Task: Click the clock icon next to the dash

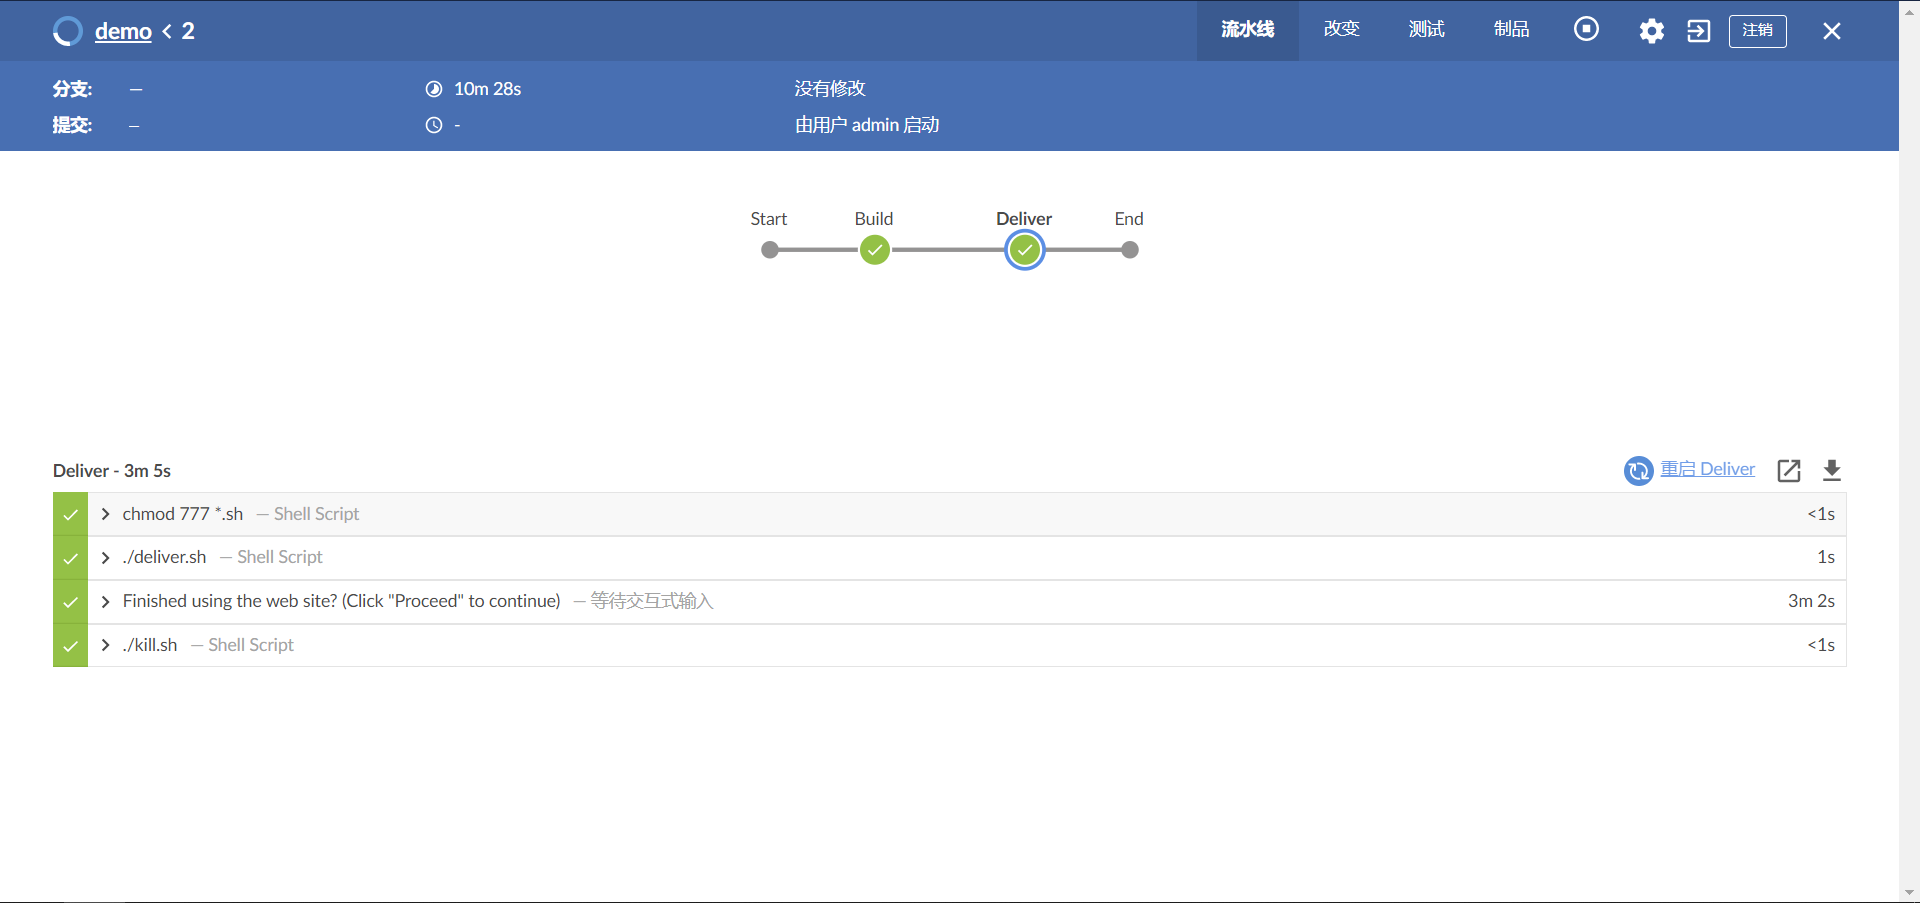Action: coord(434,125)
